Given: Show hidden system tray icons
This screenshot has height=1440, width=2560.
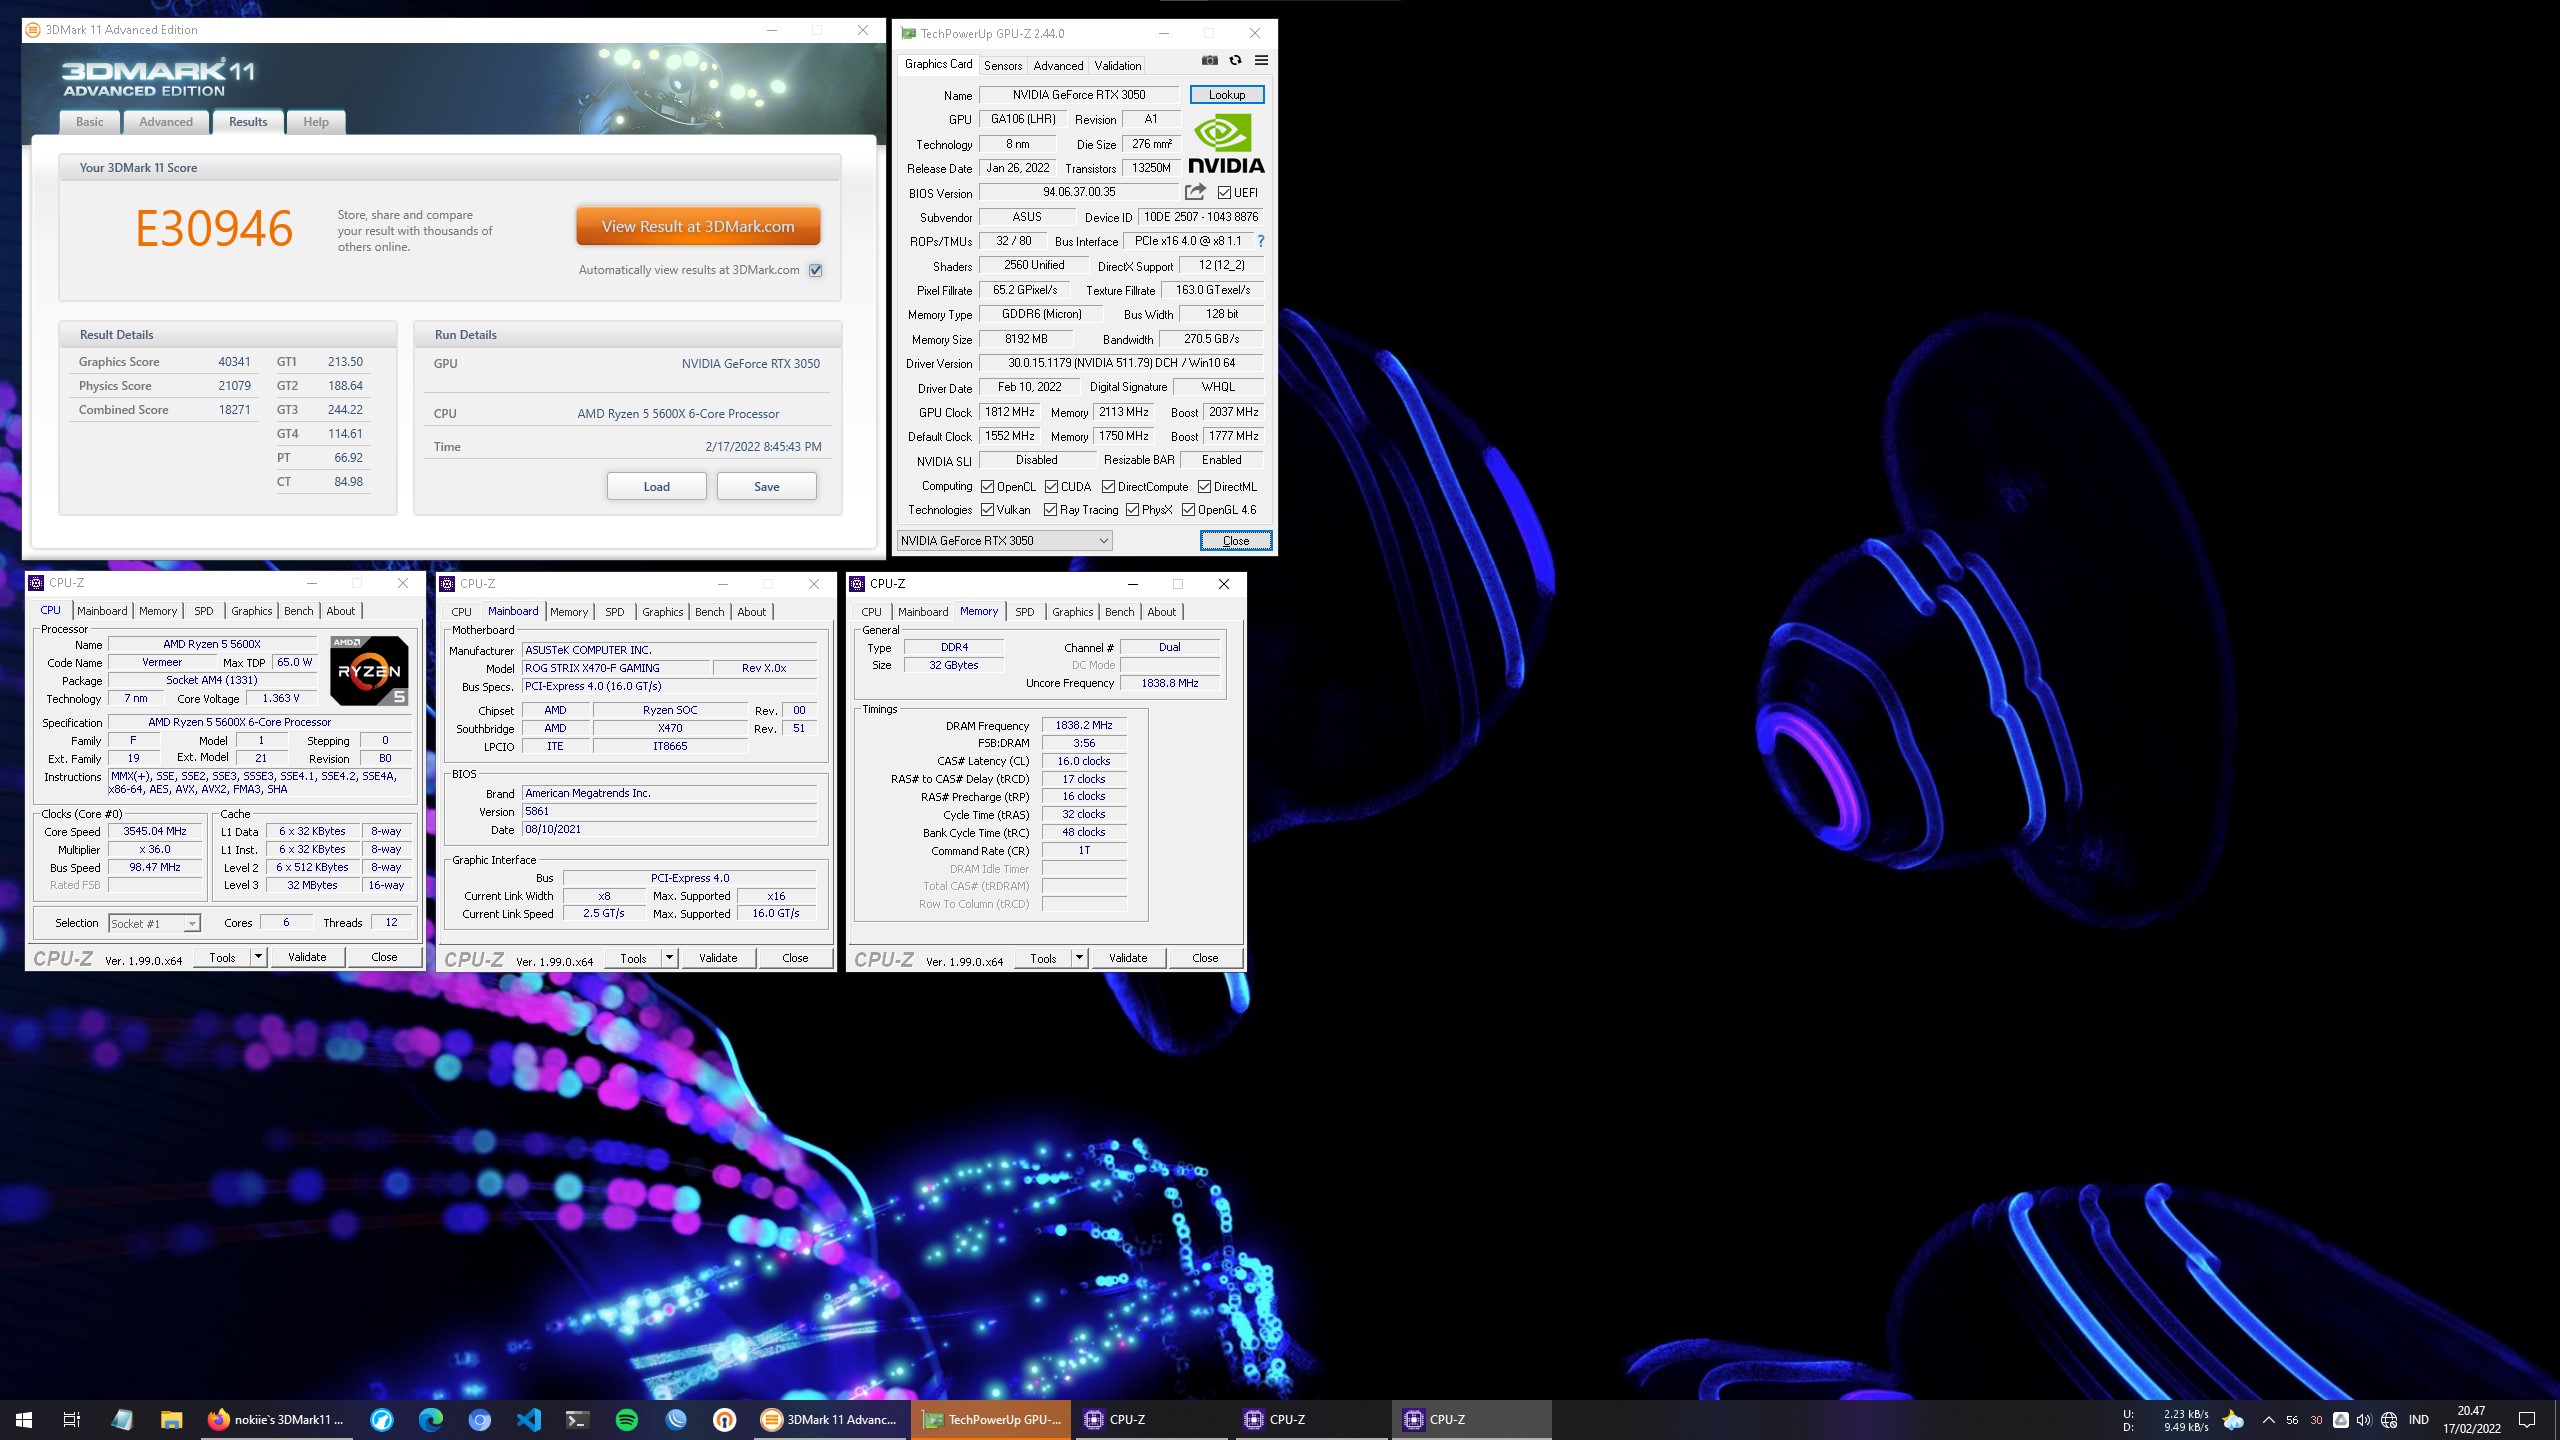Looking at the screenshot, I should (x=2268, y=1420).
